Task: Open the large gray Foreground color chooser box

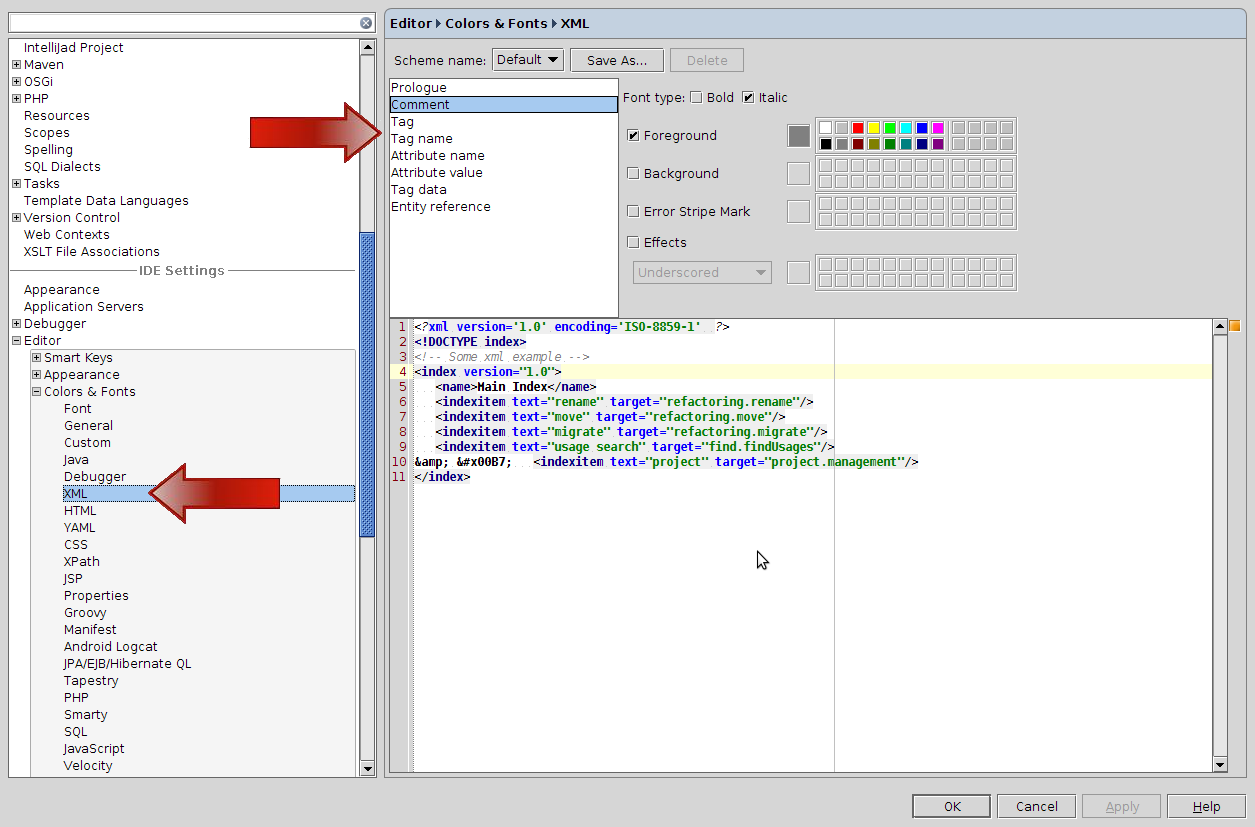Action: click(799, 136)
